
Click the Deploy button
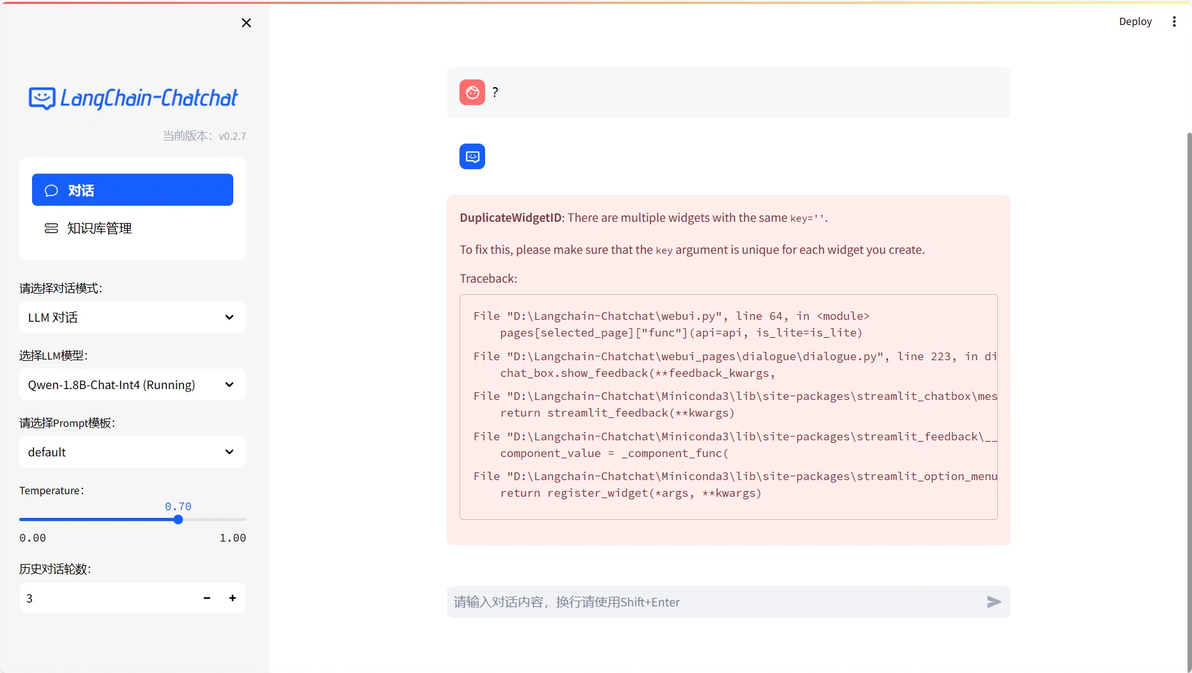1135,22
